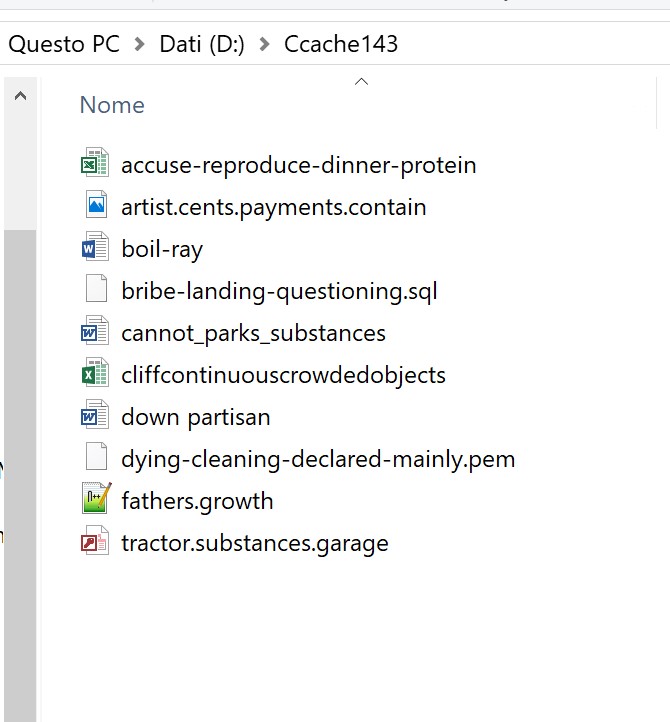Navigate to Questo PC in breadcrumb
This screenshot has width=670, height=722.
pos(64,45)
